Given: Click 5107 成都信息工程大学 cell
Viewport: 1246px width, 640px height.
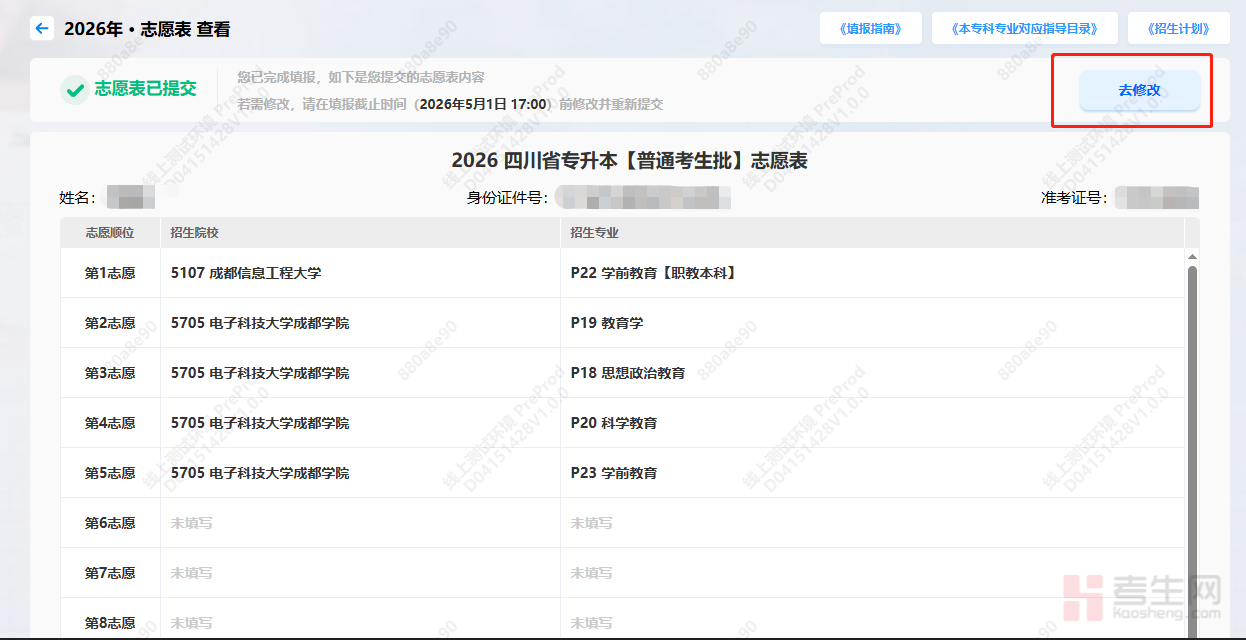Looking at the screenshot, I should [x=246, y=273].
